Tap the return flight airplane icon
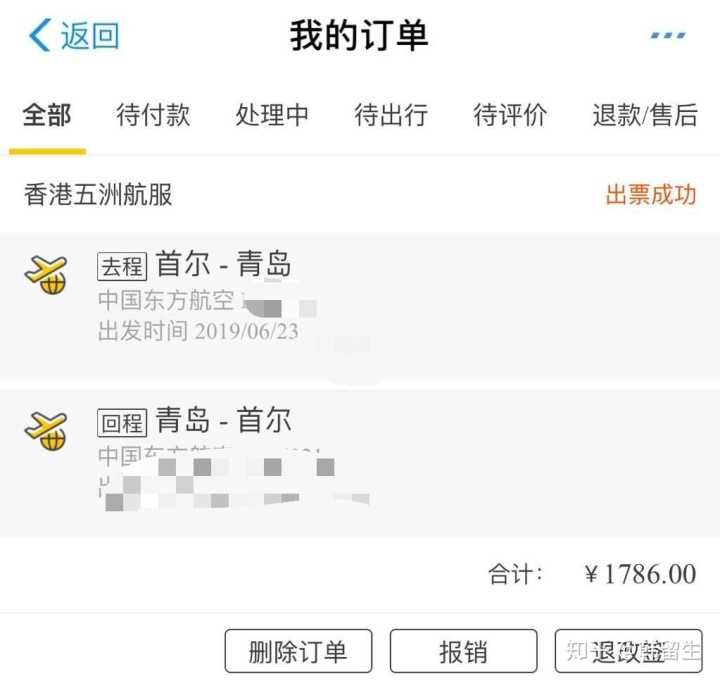 pyautogui.click(x=46, y=431)
